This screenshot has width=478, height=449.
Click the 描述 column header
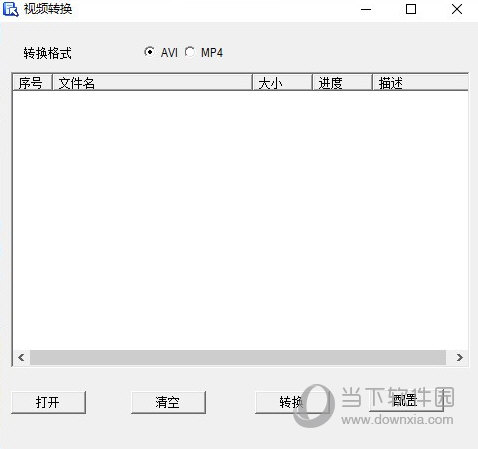coord(420,82)
